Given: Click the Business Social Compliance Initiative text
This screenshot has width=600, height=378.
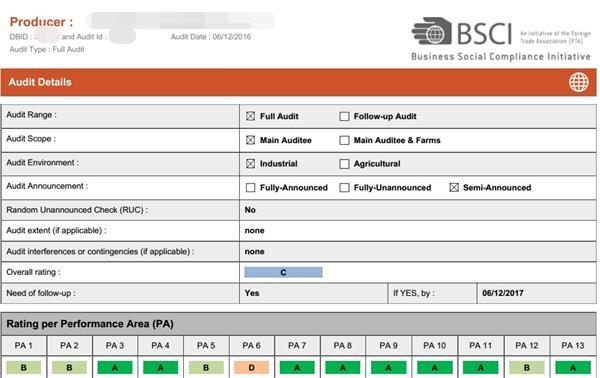Looking at the screenshot, I should click(501, 57).
